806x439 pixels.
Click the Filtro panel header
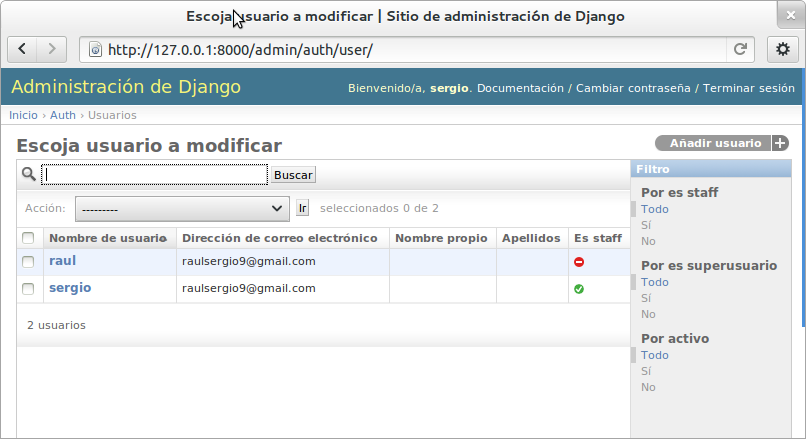(x=711, y=169)
